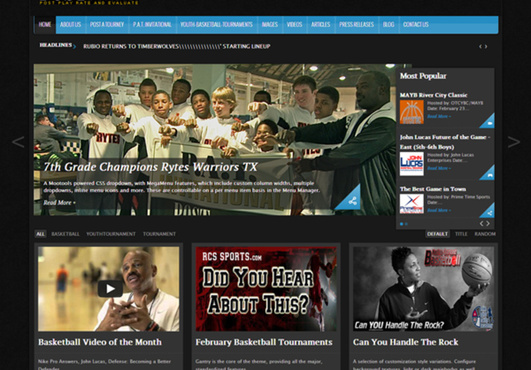Image resolution: width=531 pixels, height=370 pixels.
Task: Open the Home menu item
Action: pos(45,25)
